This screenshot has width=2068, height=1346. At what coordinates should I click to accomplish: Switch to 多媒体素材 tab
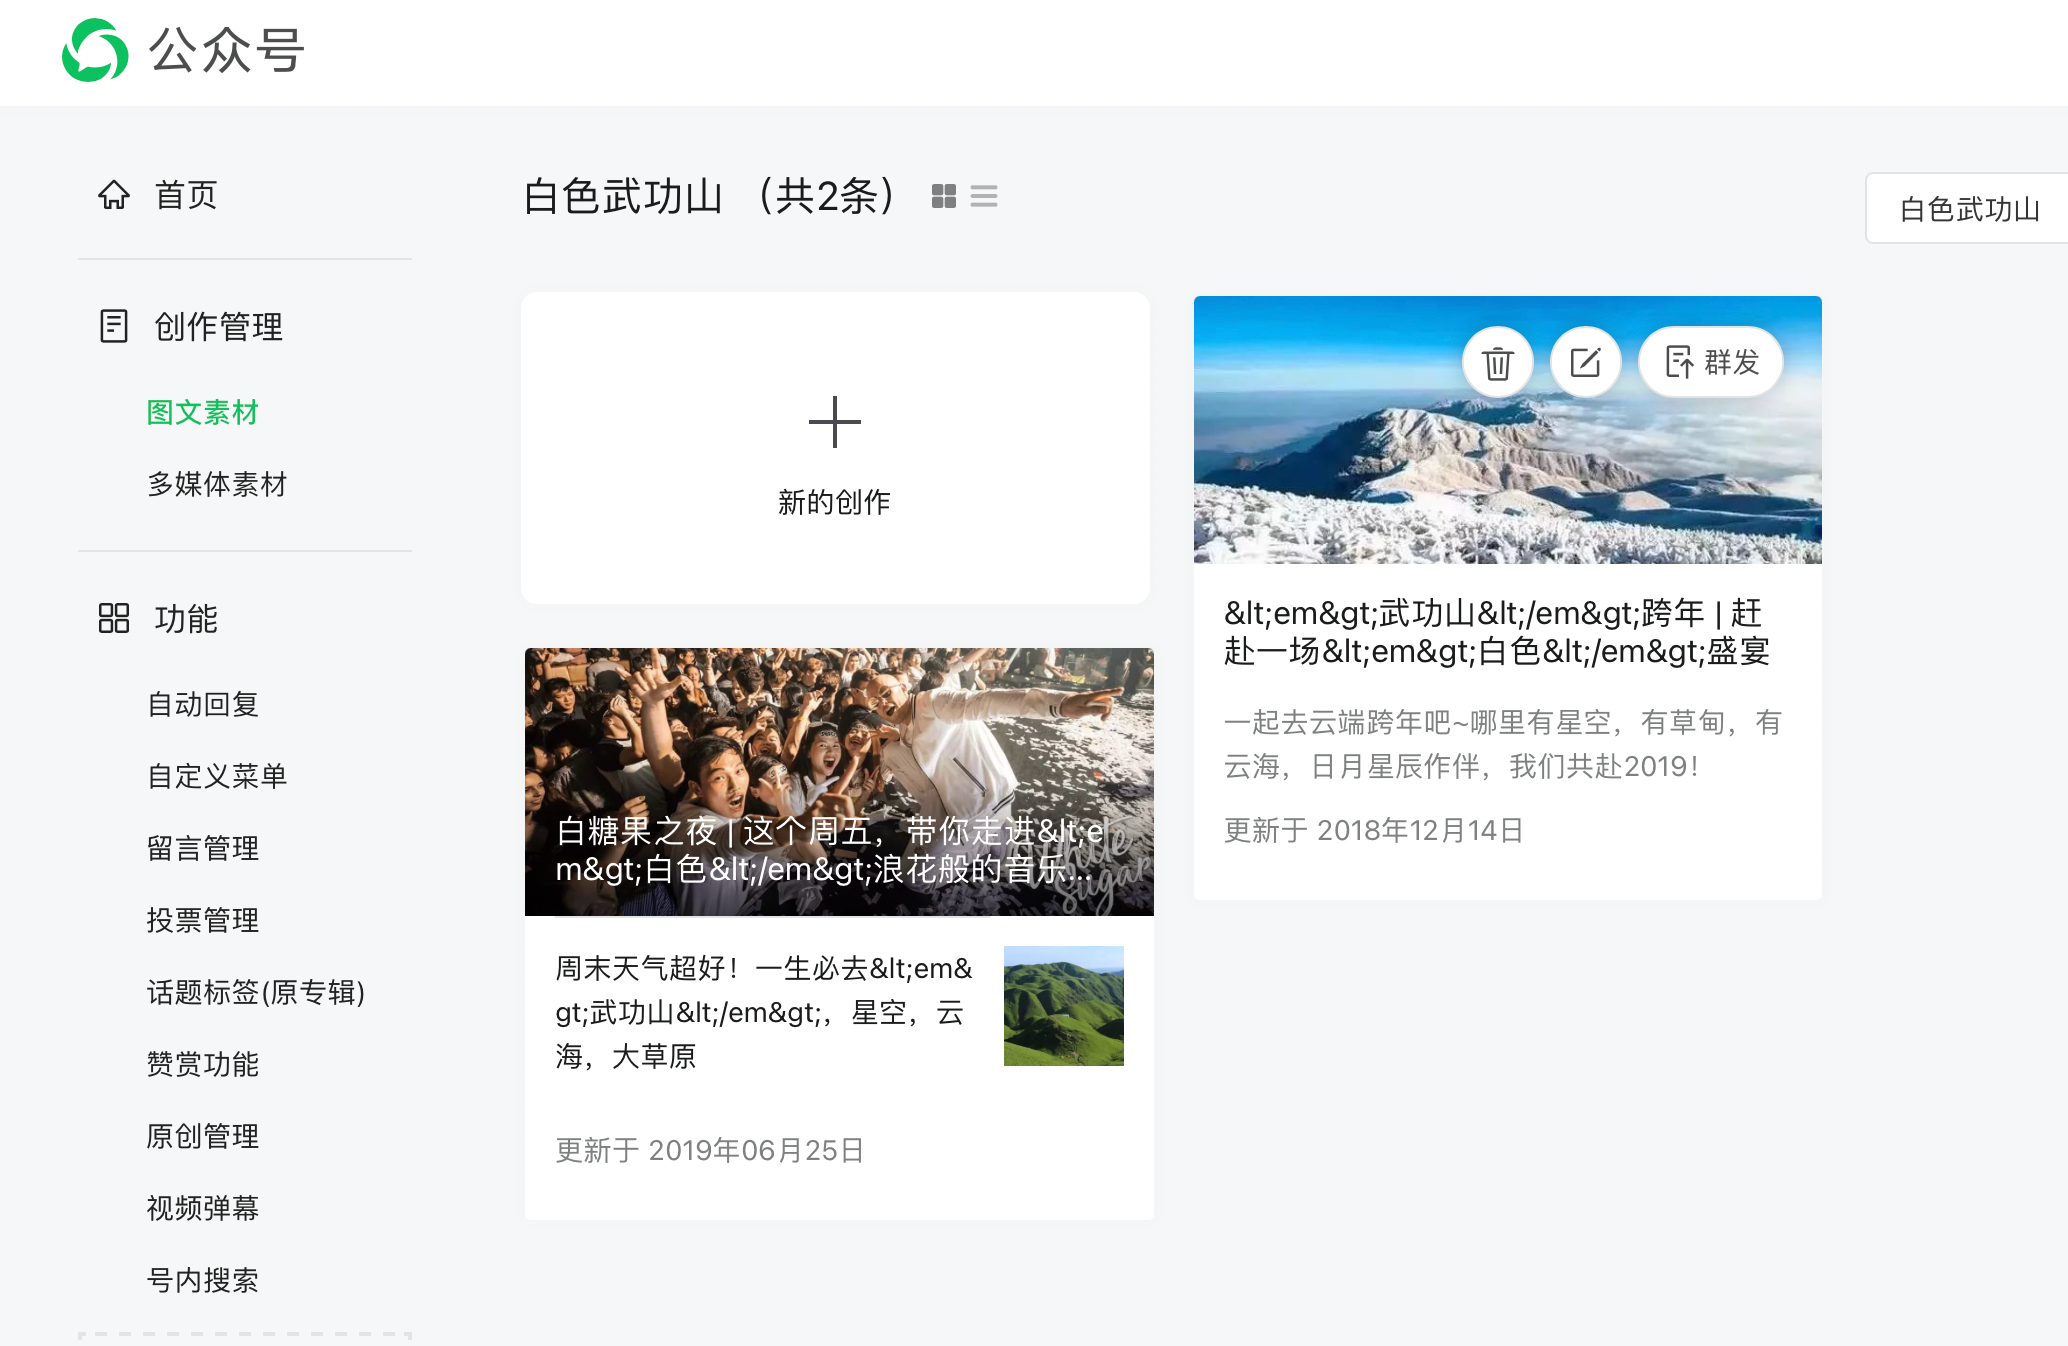[x=216, y=485]
